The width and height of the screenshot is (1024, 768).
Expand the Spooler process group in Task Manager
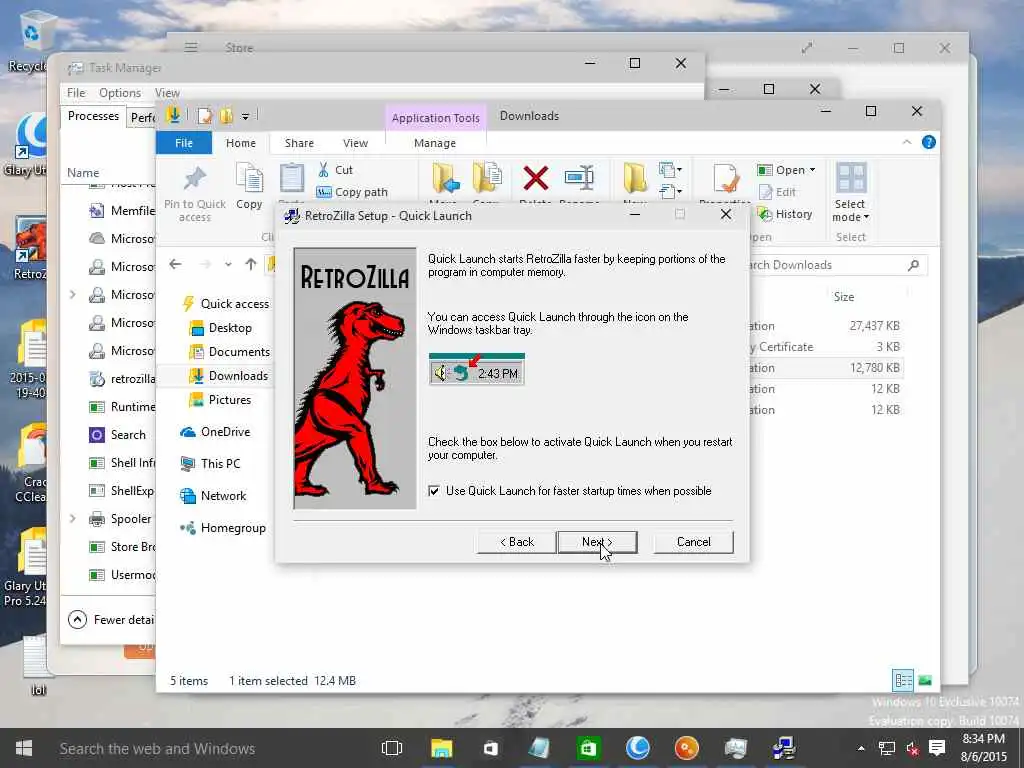tap(72, 519)
